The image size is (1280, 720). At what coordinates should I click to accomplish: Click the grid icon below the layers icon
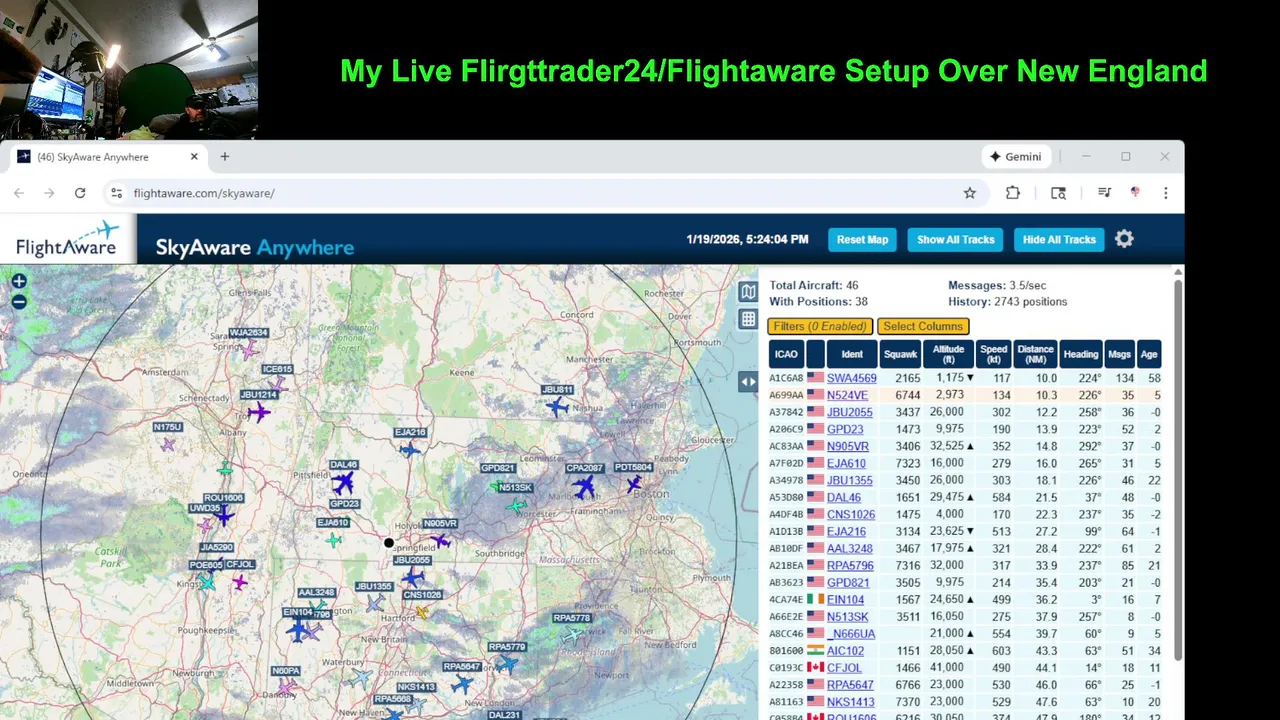pos(748,319)
